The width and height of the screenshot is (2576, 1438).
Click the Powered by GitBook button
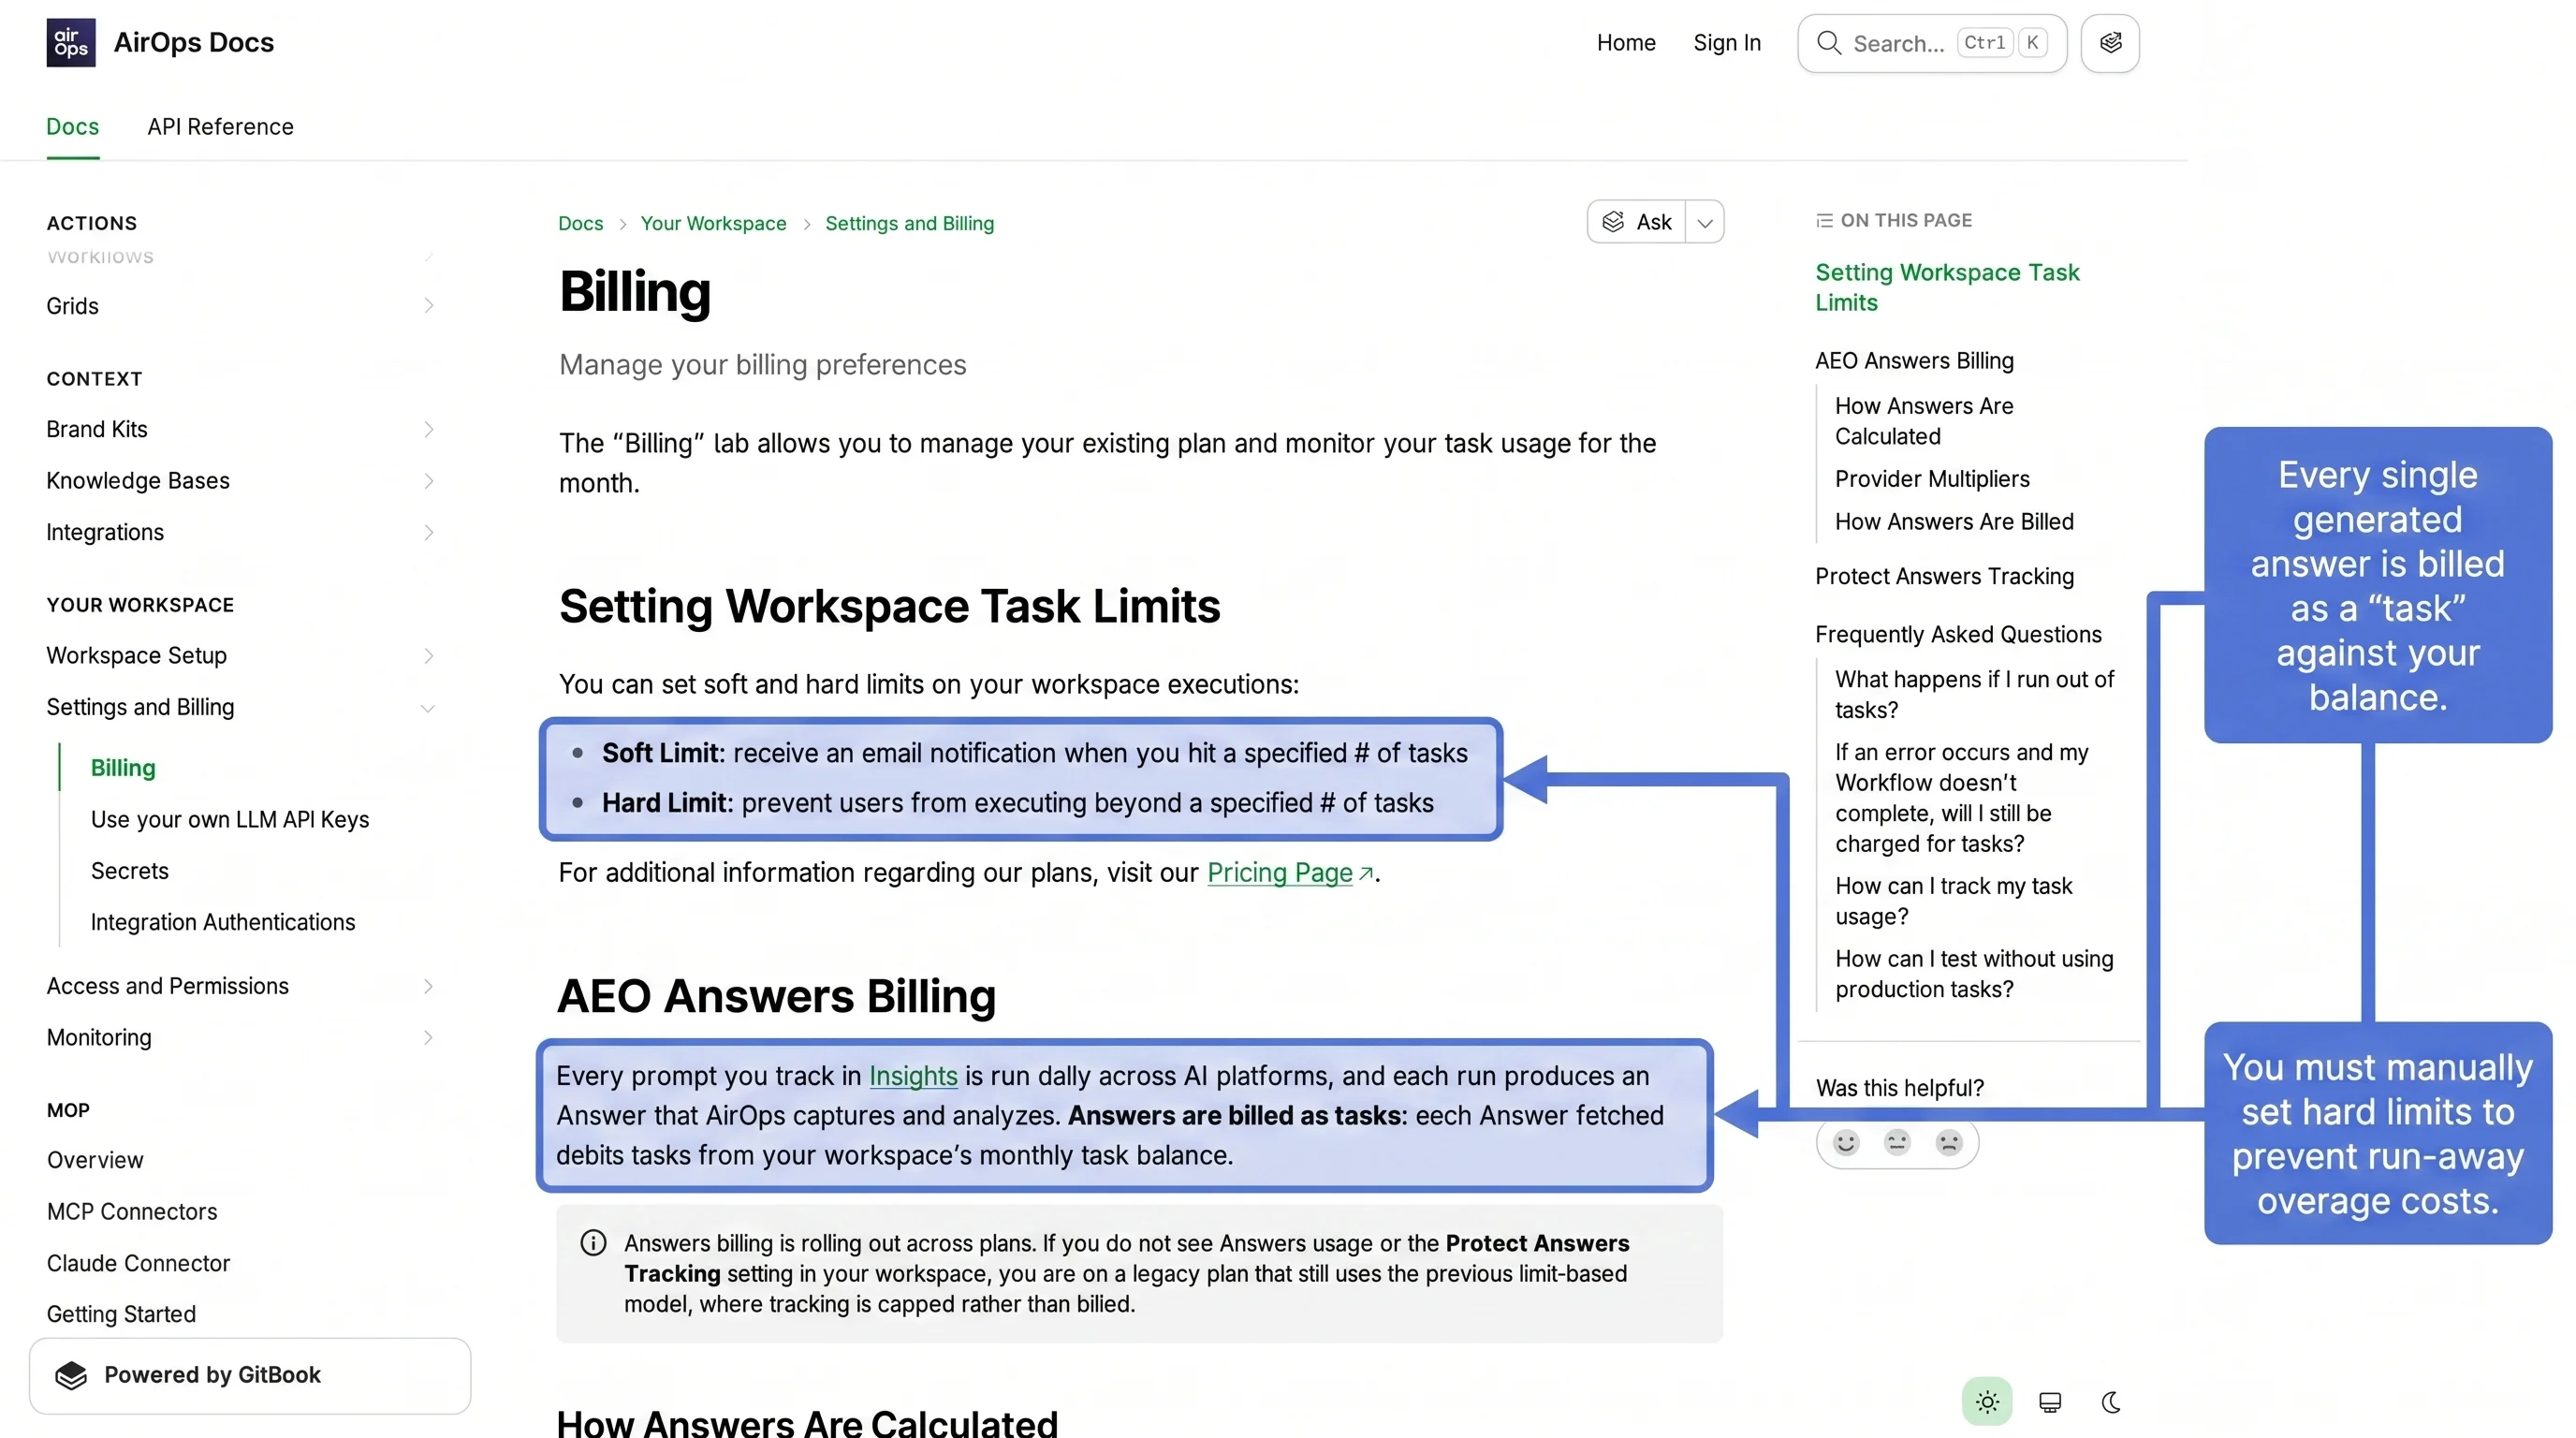click(x=249, y=1375)
